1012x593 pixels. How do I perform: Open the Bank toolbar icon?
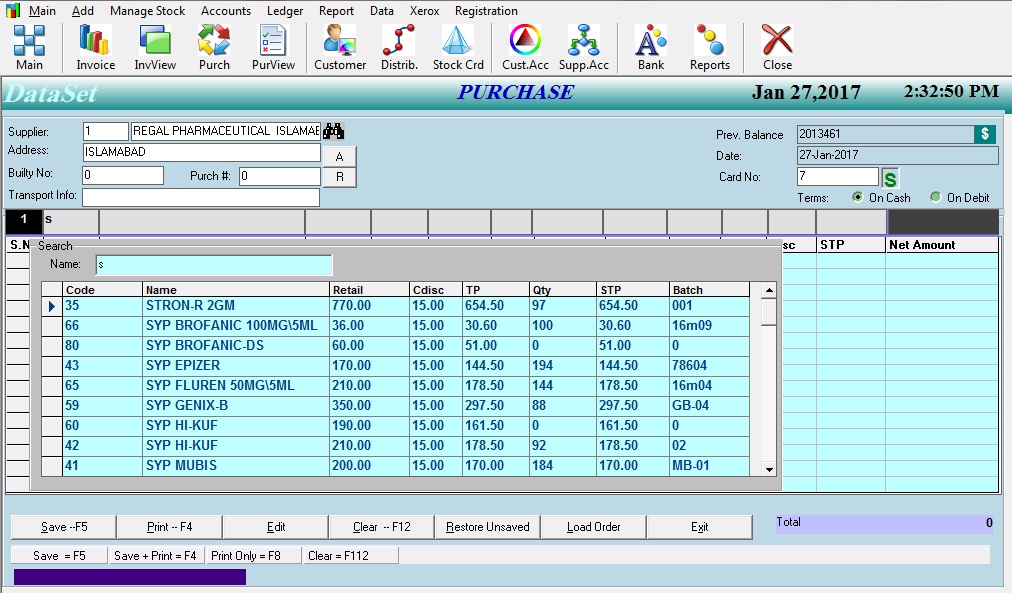click(651, 47)
